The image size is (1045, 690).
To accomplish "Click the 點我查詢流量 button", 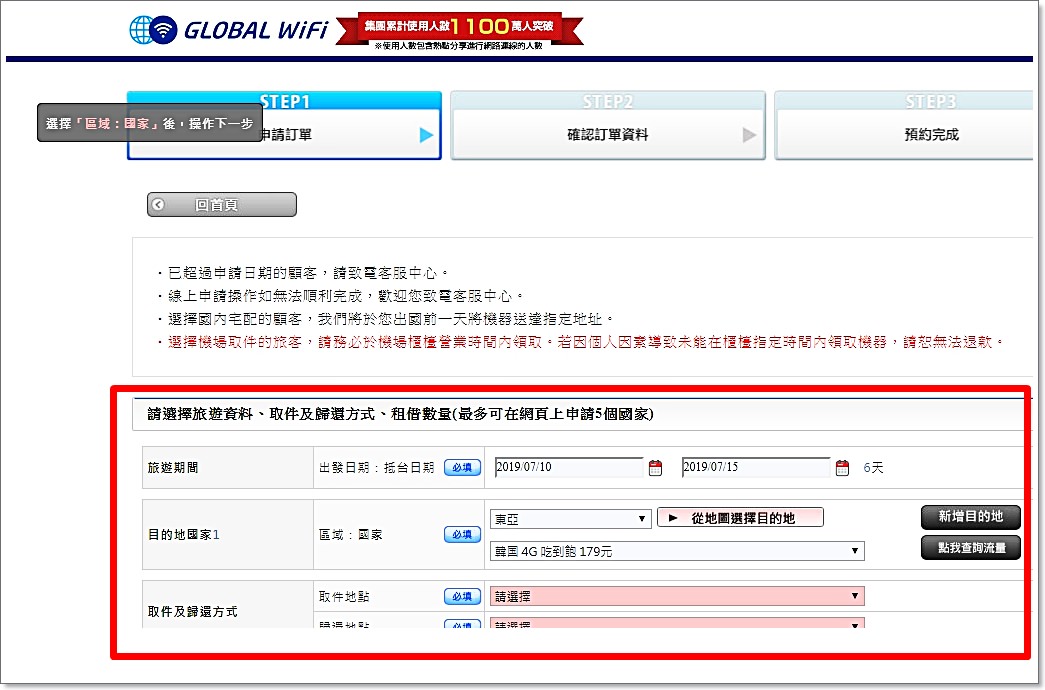I will click(971, 548).
